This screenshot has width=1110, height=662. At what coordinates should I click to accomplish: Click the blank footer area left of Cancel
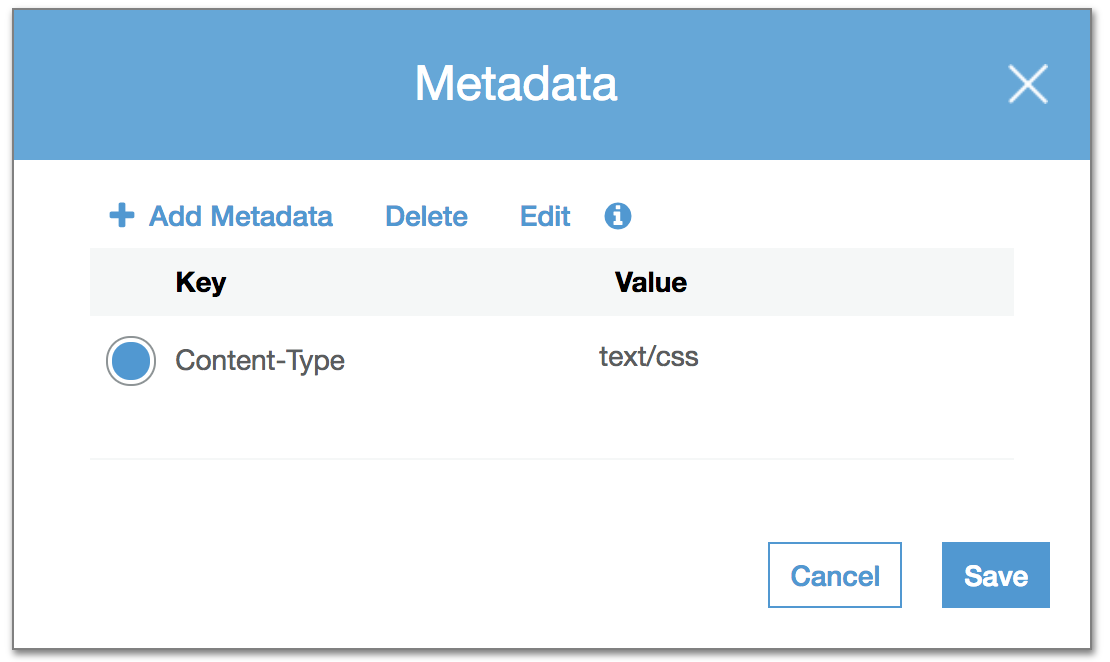click(400, 575)
